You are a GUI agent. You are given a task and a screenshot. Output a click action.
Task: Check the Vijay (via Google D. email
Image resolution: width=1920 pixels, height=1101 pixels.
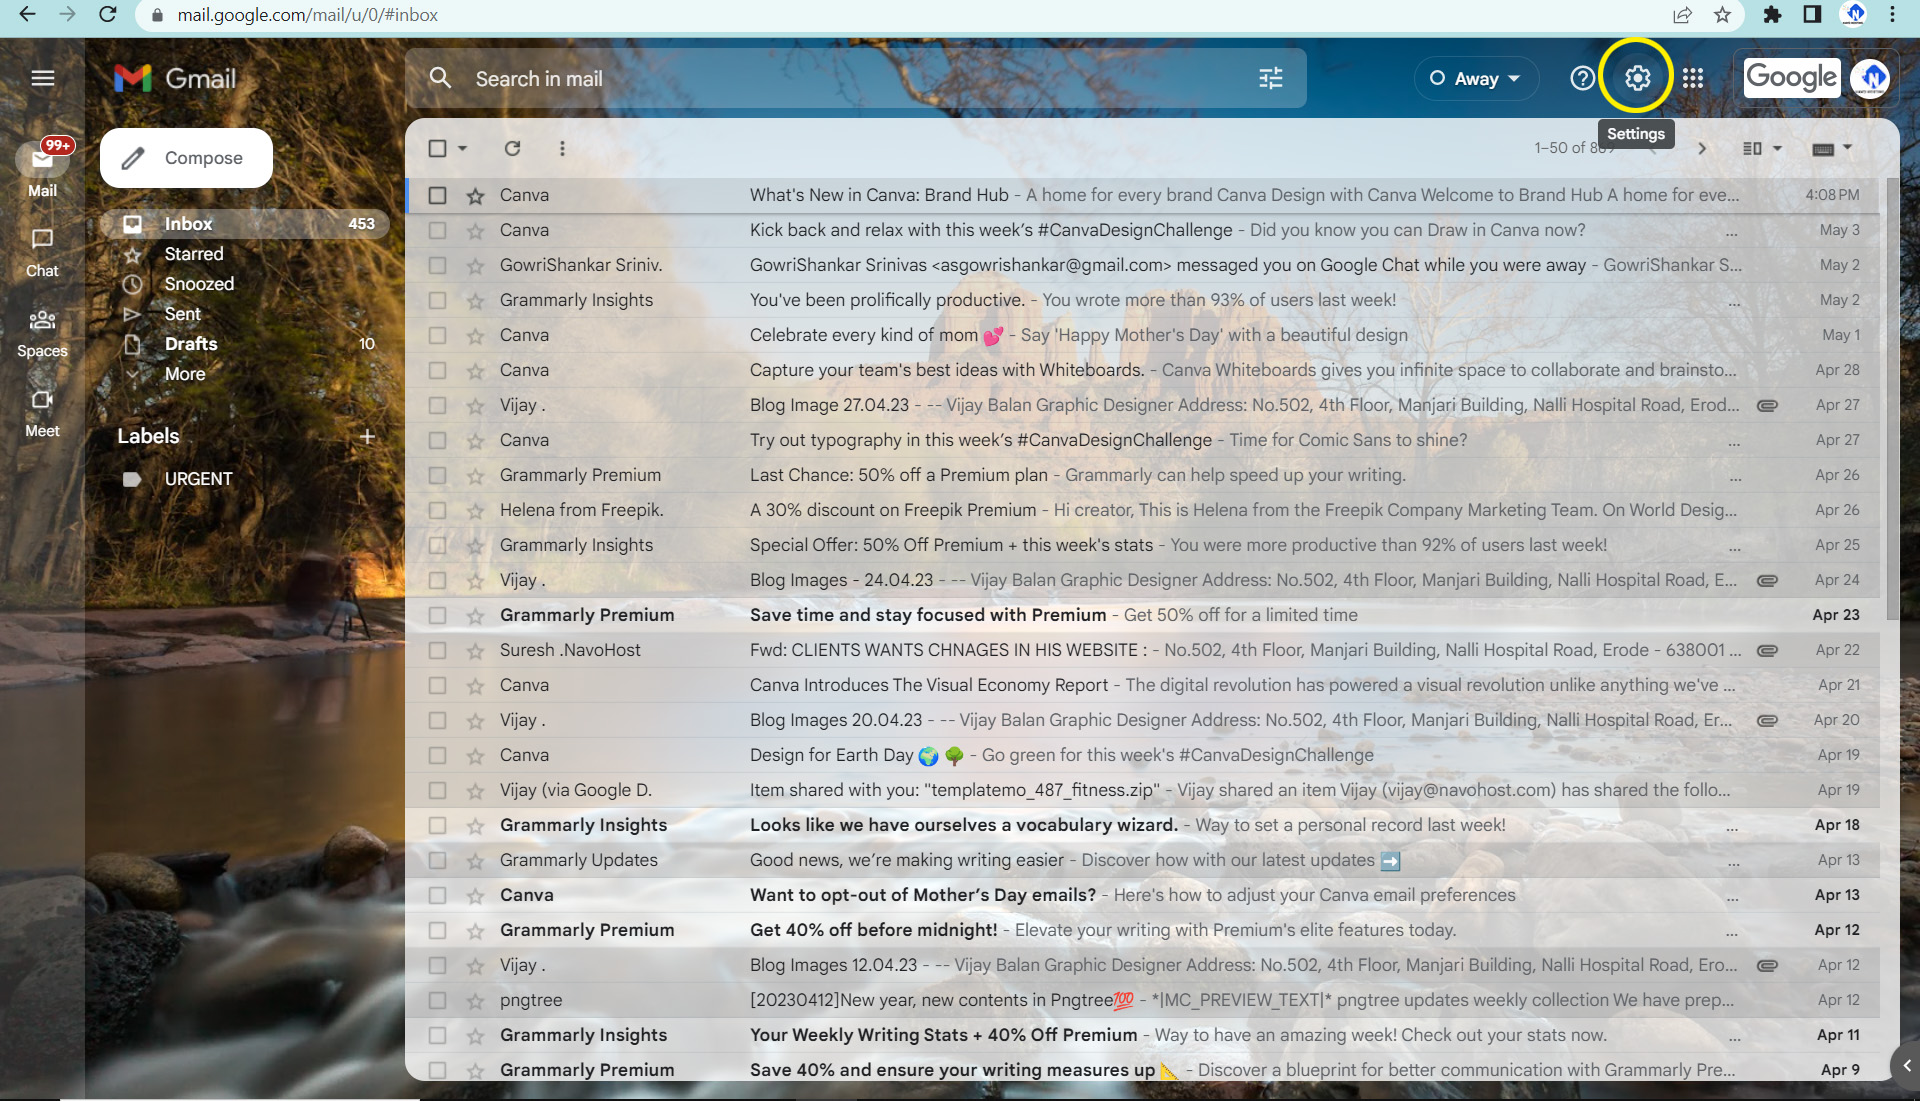(x=437, y=790)
